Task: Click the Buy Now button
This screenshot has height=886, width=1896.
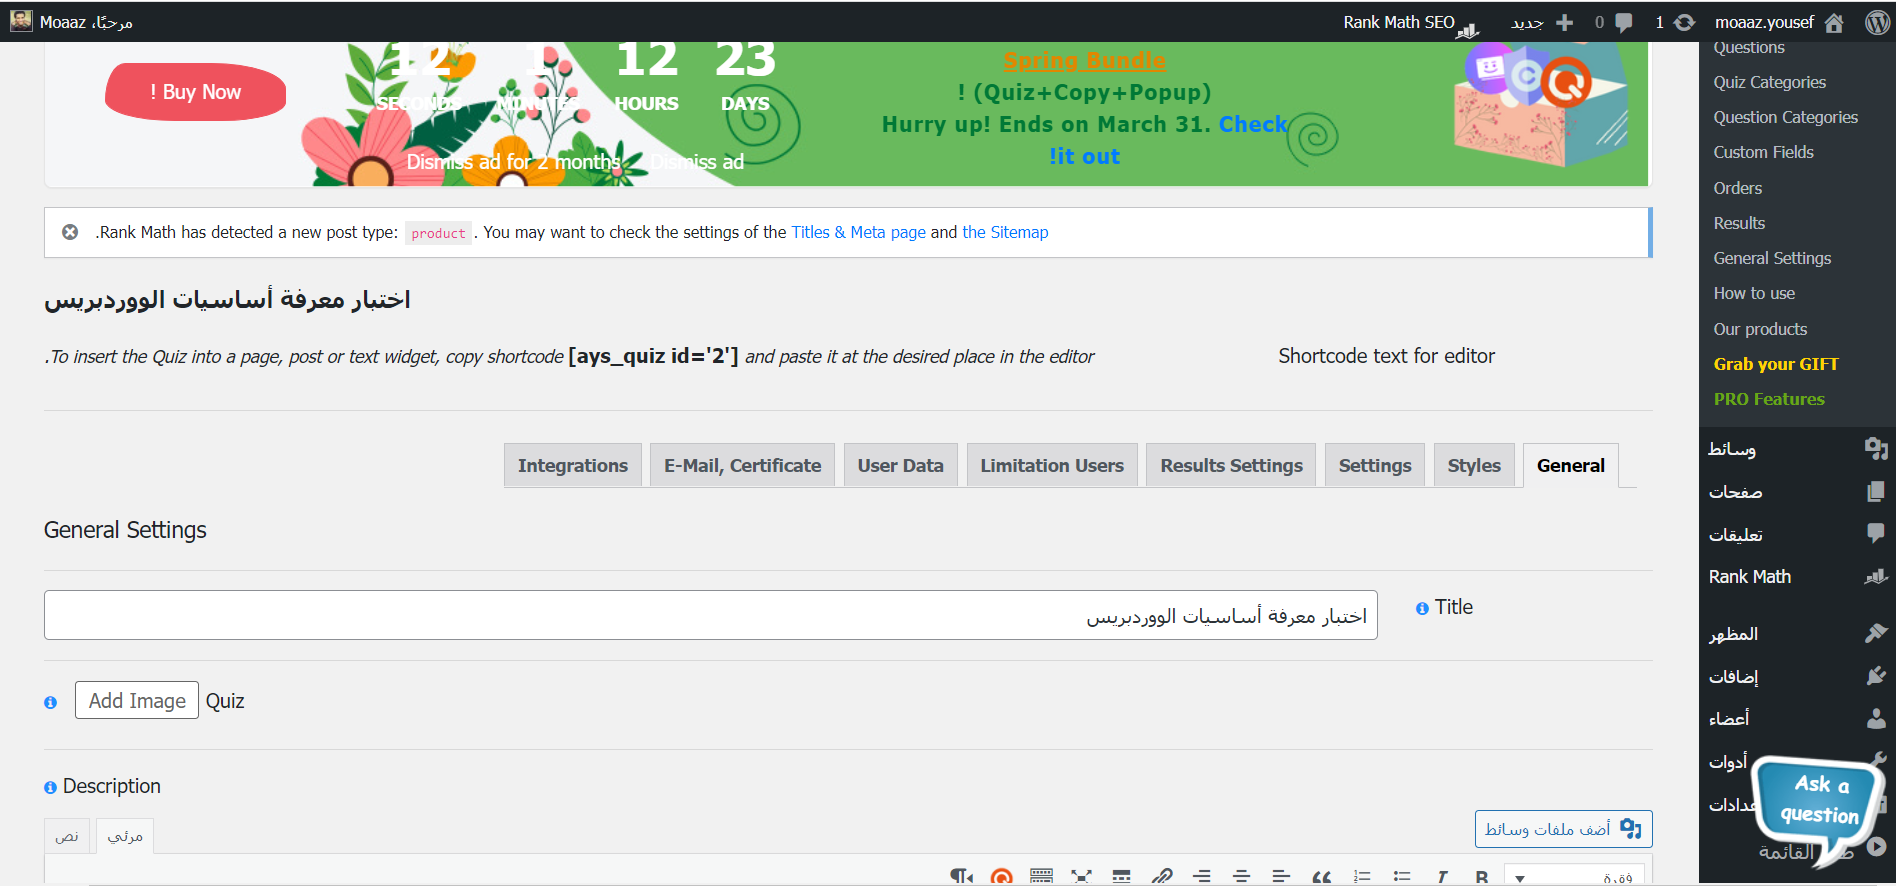Action: (196, 92)
